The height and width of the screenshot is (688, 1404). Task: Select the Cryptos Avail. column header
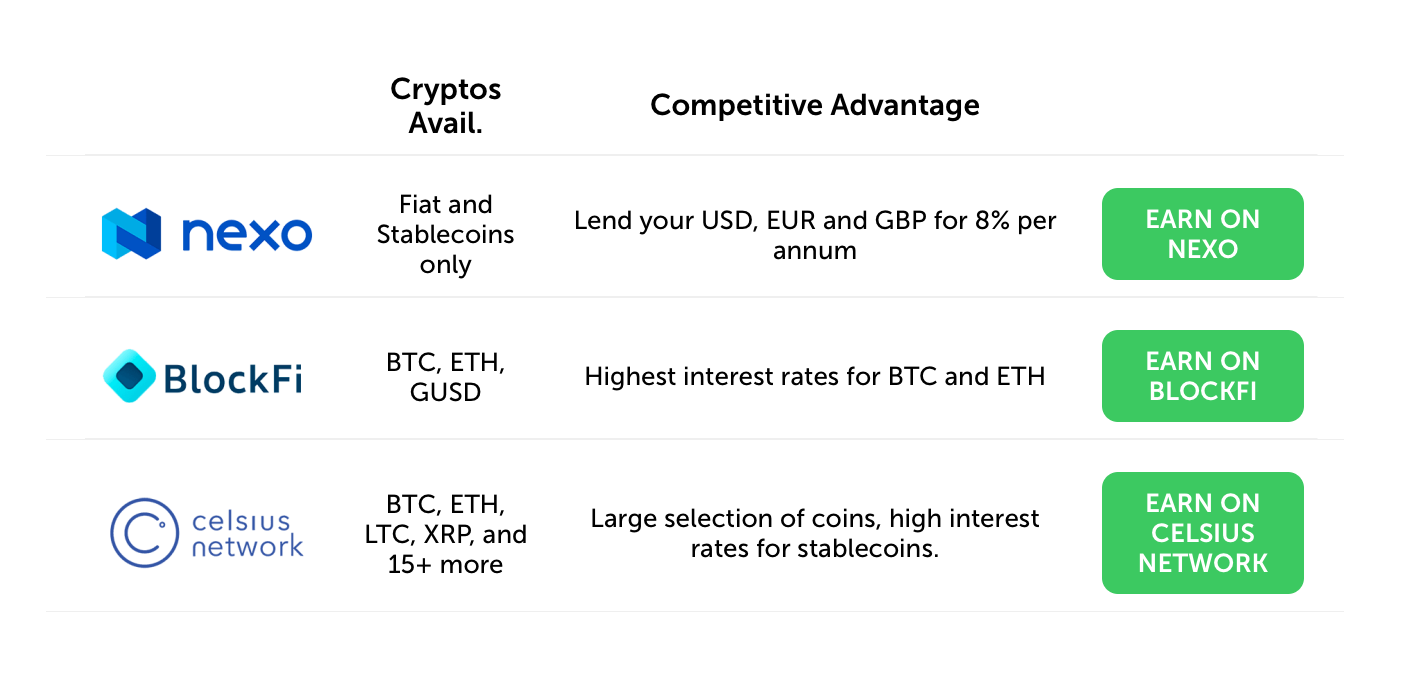point(445,104)
